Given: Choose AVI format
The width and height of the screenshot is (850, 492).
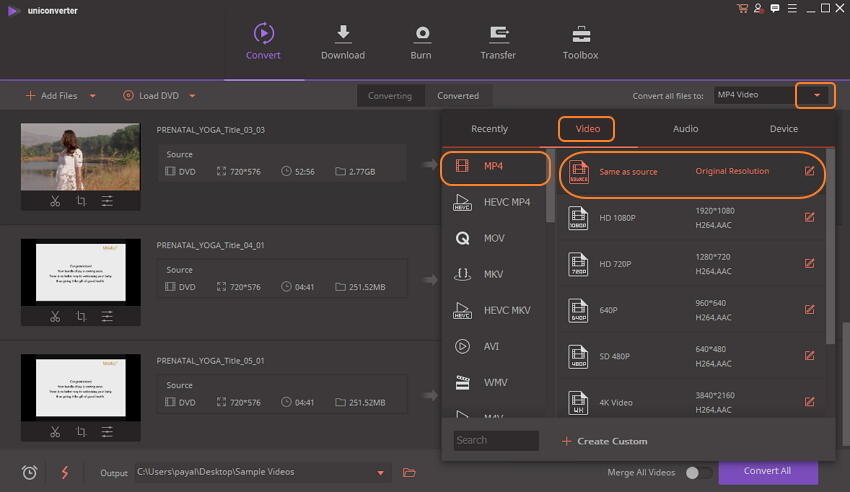Looking at the screenshot, I should (x=495, y=346).
